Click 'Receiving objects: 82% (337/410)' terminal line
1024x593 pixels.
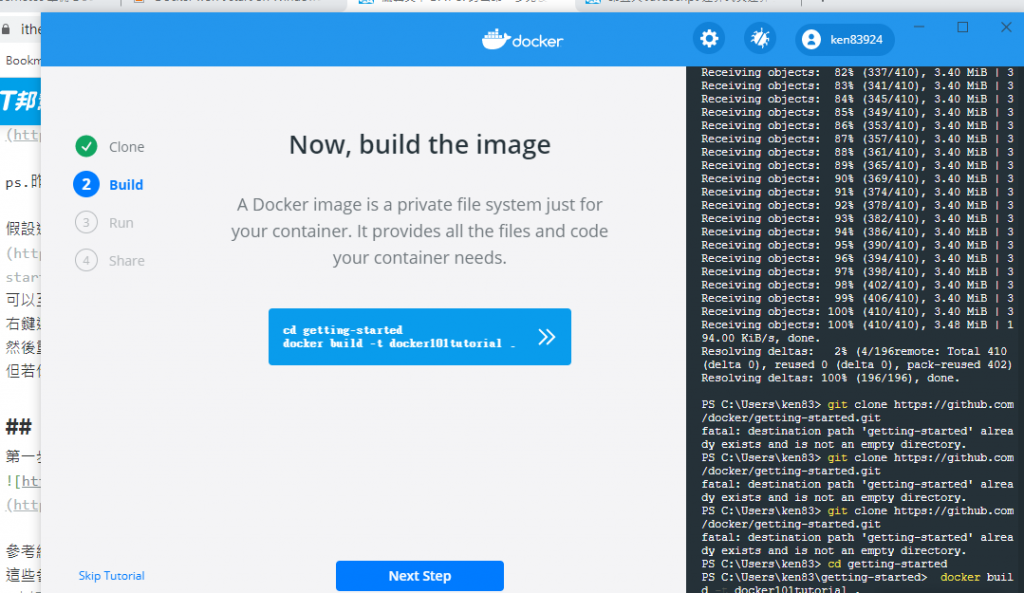[x=857, y=72]
